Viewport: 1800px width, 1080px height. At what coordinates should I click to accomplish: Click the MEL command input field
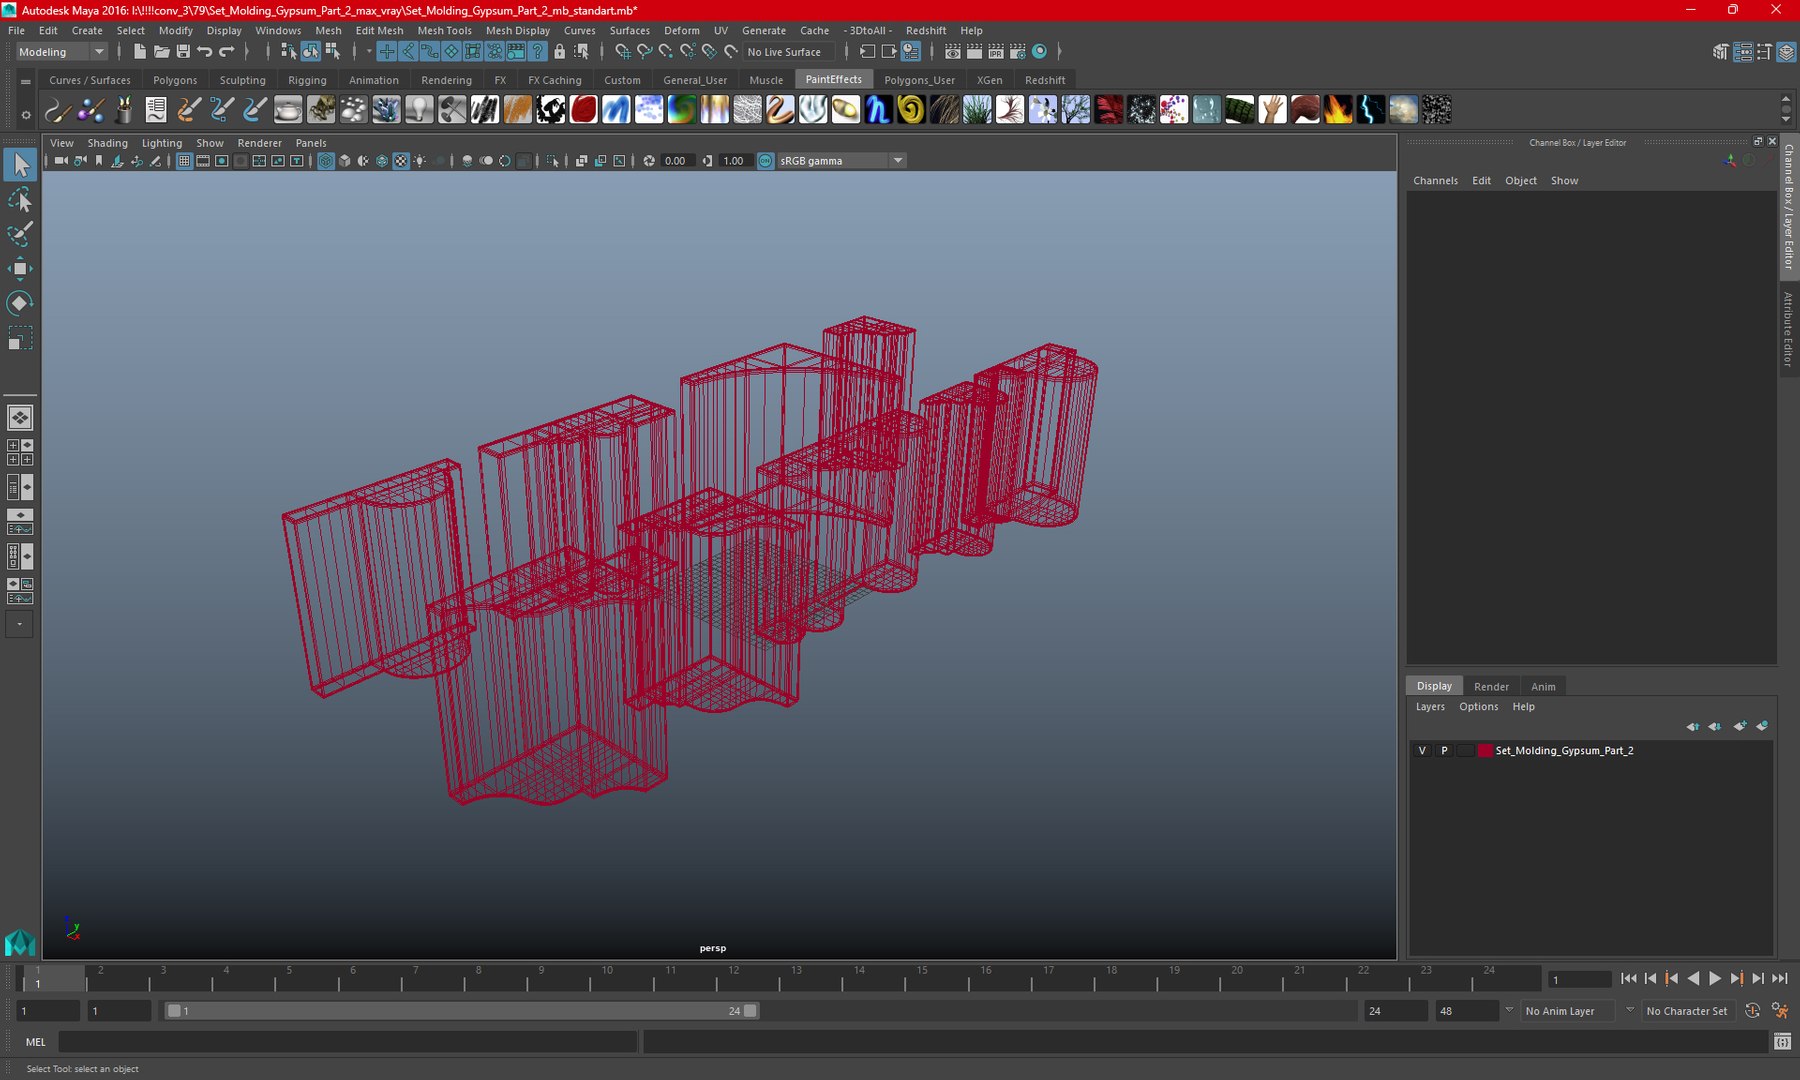[x=347, y=1042]
